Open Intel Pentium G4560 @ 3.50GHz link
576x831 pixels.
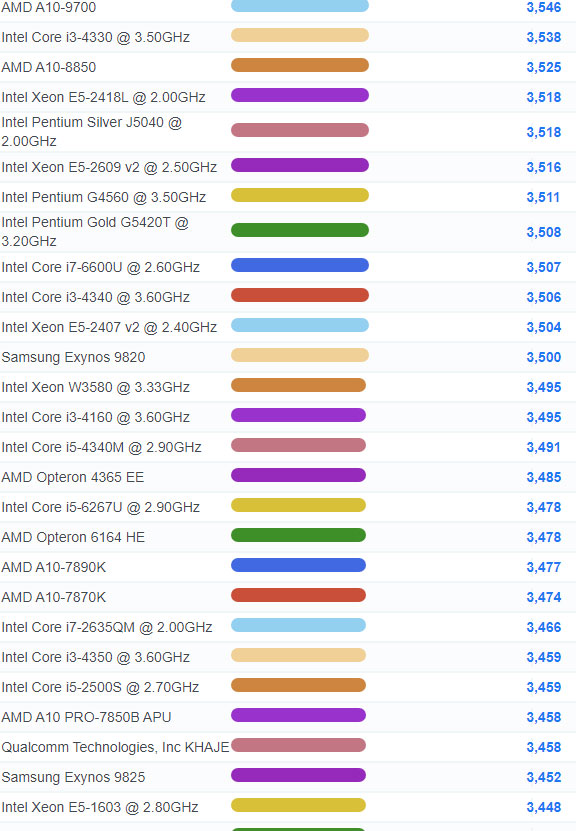tap(104, 197)
